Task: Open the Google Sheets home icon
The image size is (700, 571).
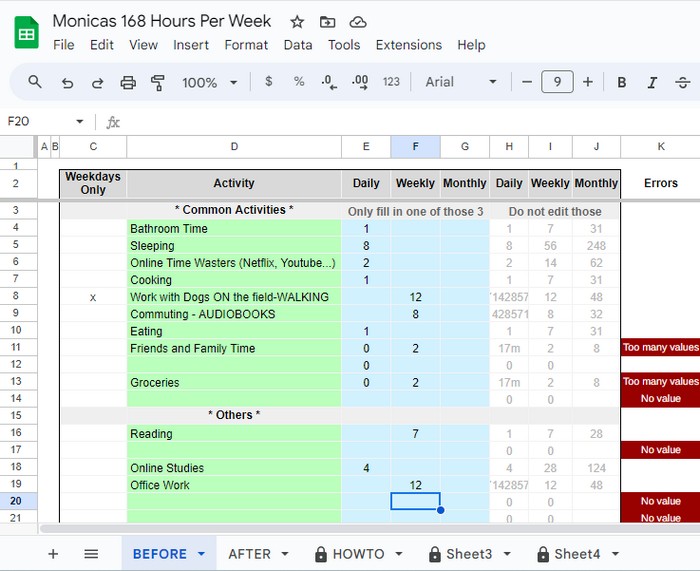Action: [x=26, y=32]
